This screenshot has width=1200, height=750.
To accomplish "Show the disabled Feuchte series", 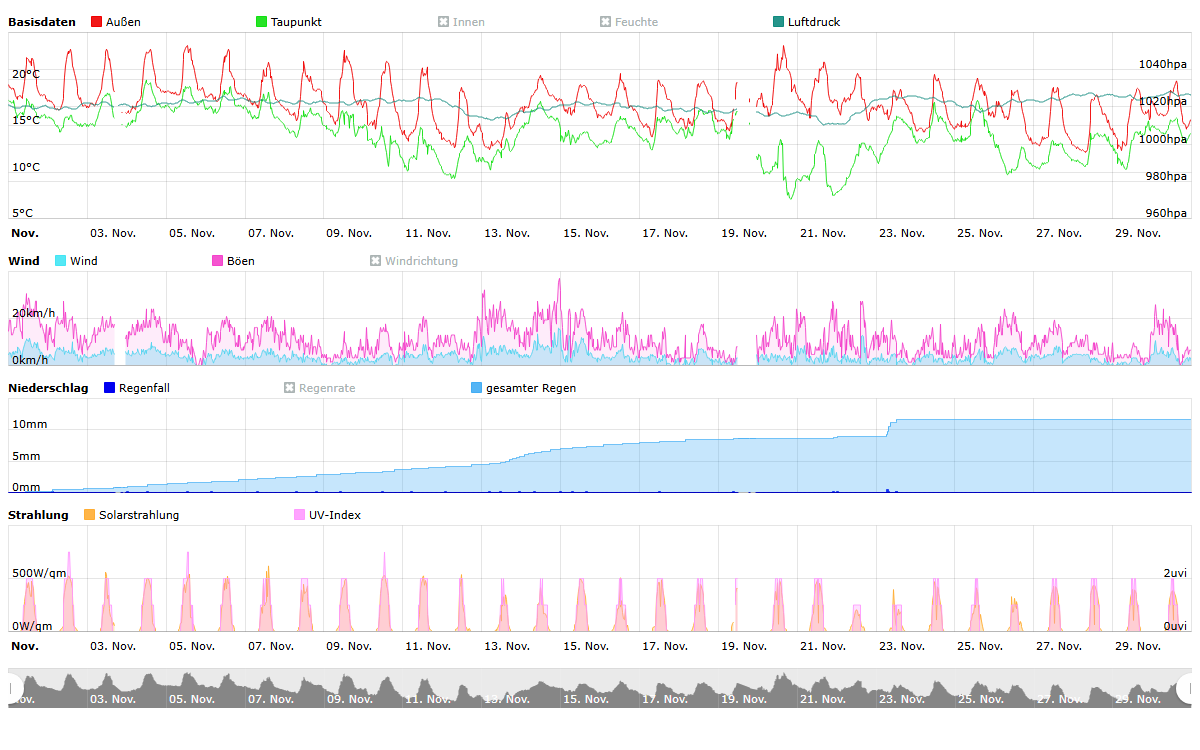I will pos(628,22).
